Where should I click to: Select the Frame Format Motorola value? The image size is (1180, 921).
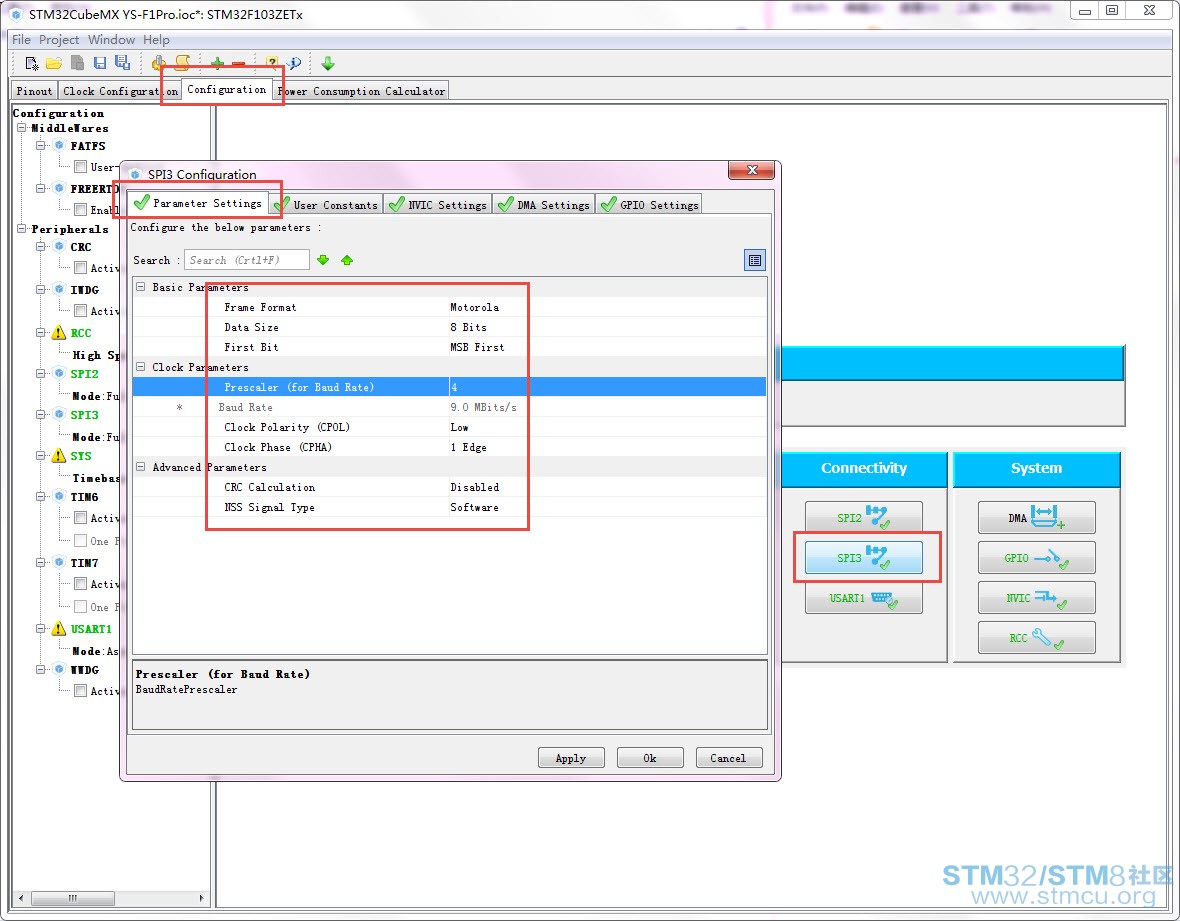tap(475, 307)
